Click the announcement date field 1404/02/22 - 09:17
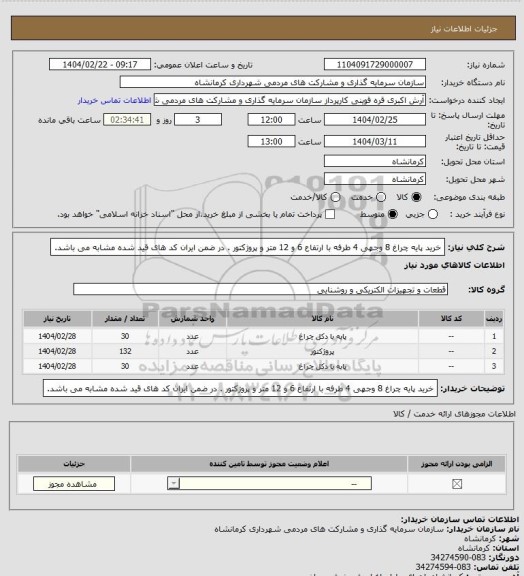This screenshot has height=576, width=524. 100,64
